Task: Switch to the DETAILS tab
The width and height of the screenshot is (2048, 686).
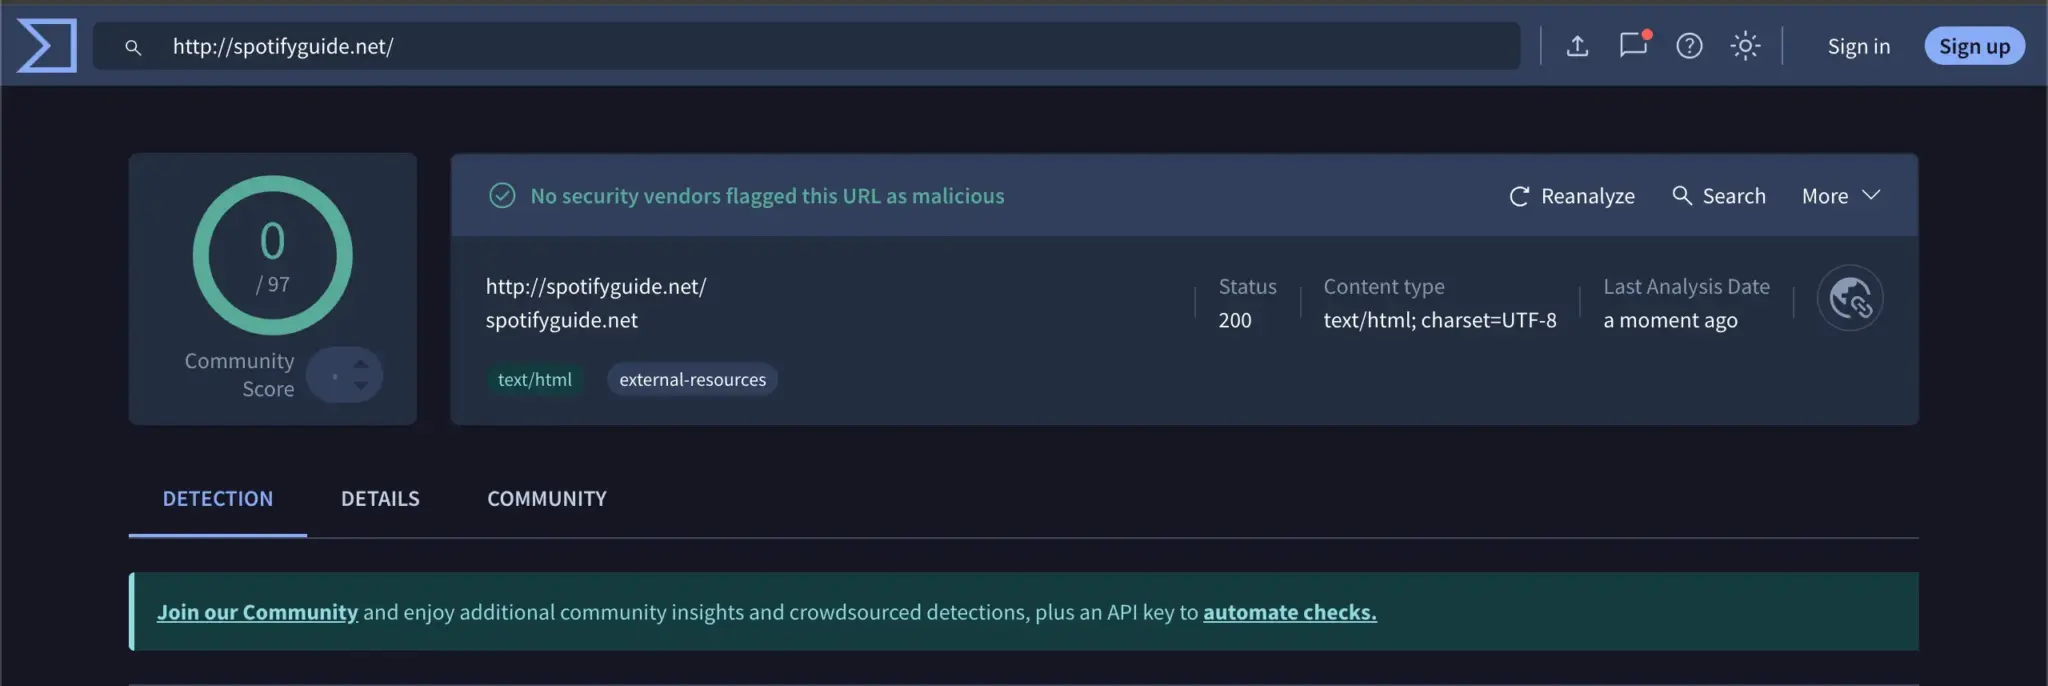Action: coord(380,499)
